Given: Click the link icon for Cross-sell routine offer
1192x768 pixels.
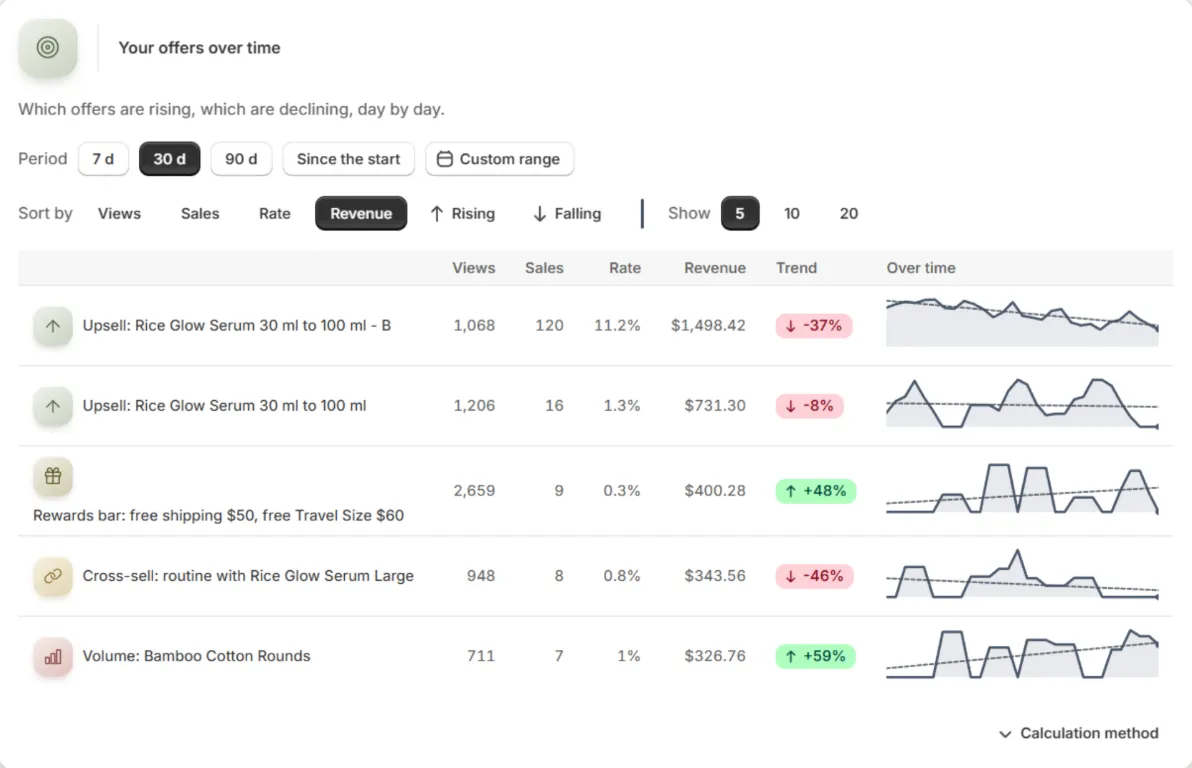Looking at the screenshot, I should (52, 576).
